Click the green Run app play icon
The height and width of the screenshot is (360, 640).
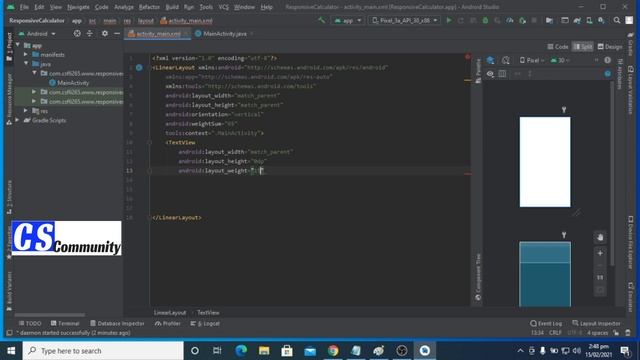click(449, 20)
